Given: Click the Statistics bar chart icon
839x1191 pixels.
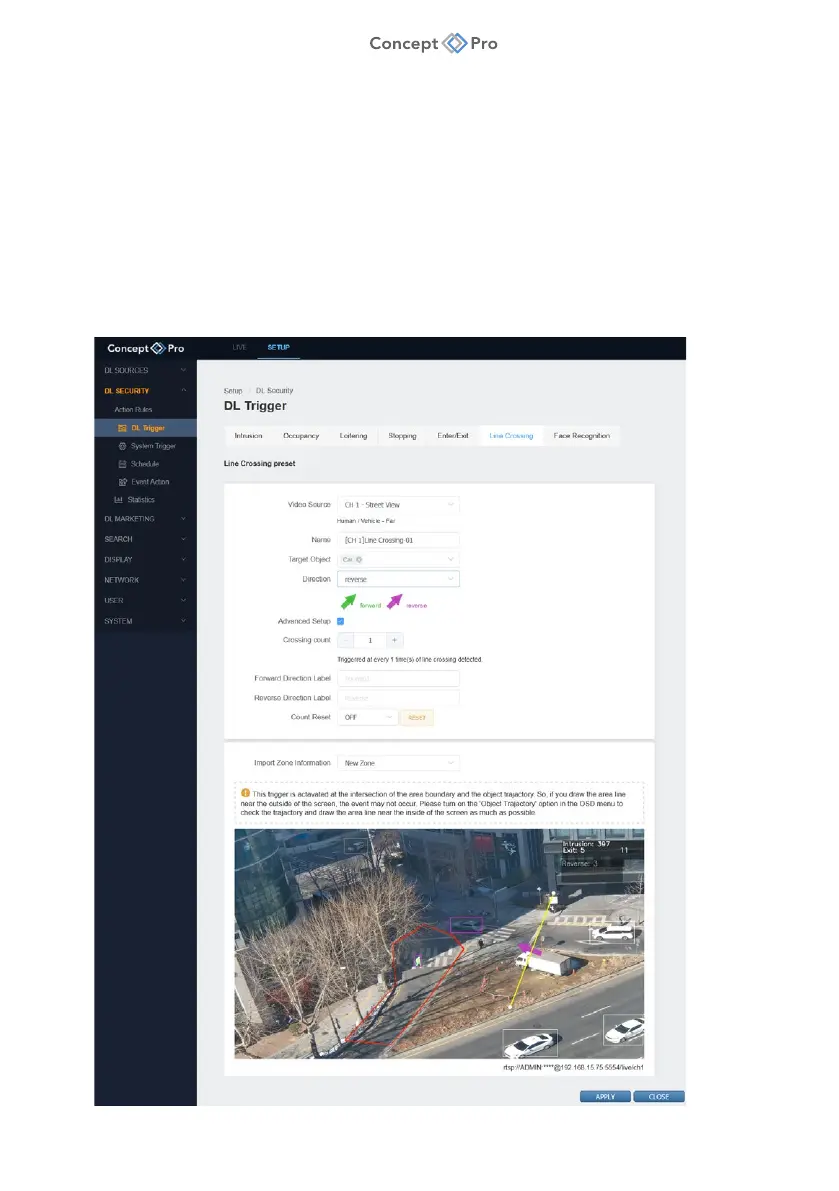Looking at the screenshot, I should [118, 500].
